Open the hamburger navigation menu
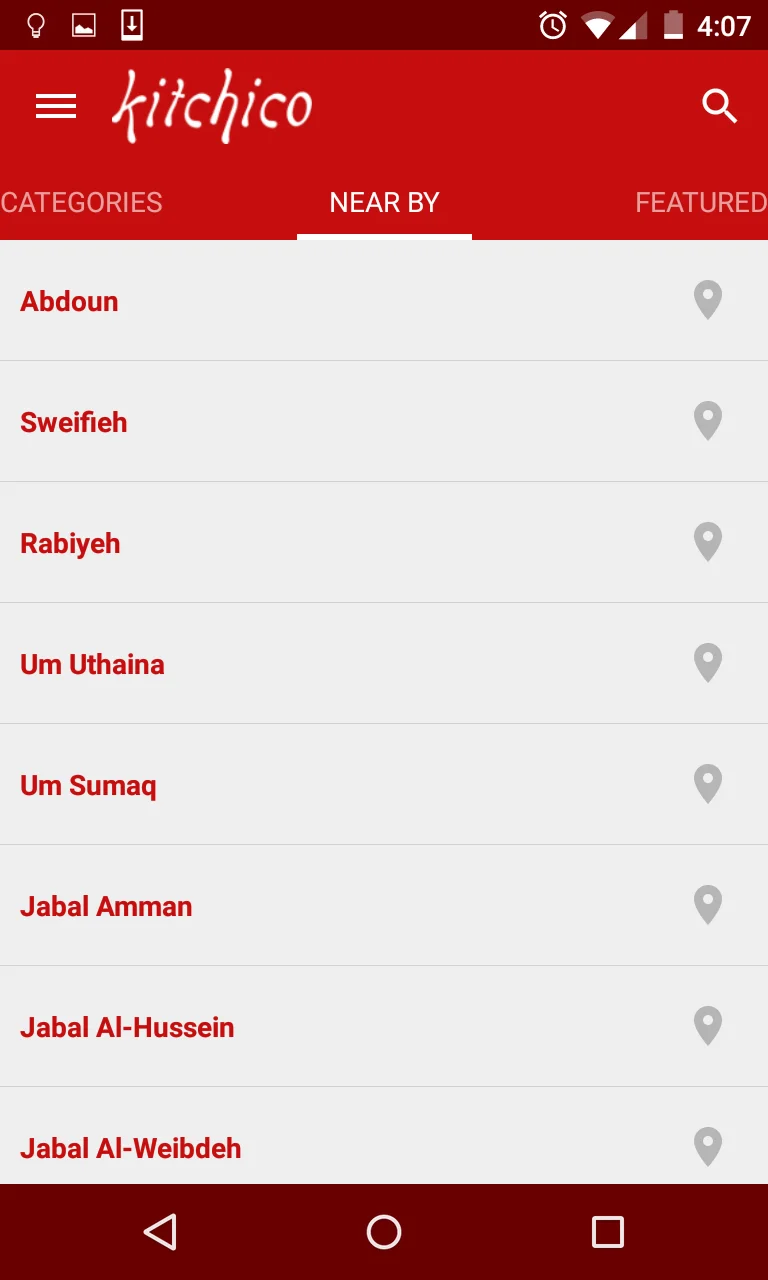The width and height of the screenshot is (768, 1280). coord(56,106)
